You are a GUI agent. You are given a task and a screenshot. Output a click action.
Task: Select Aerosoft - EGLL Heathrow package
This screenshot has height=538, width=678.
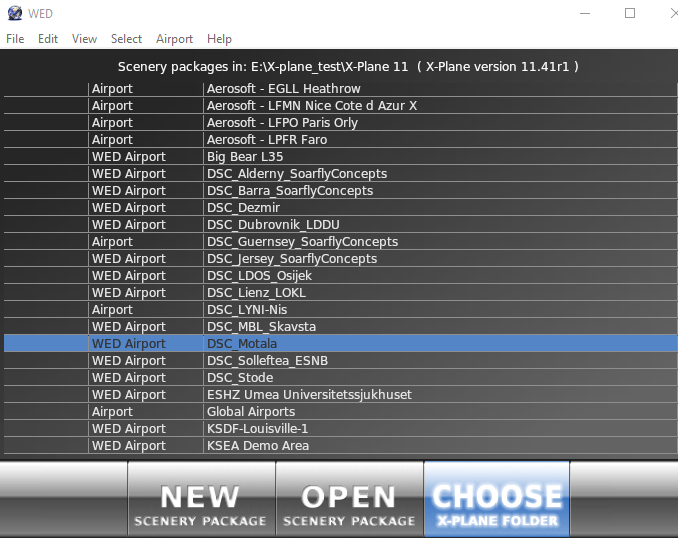(341, 89)
